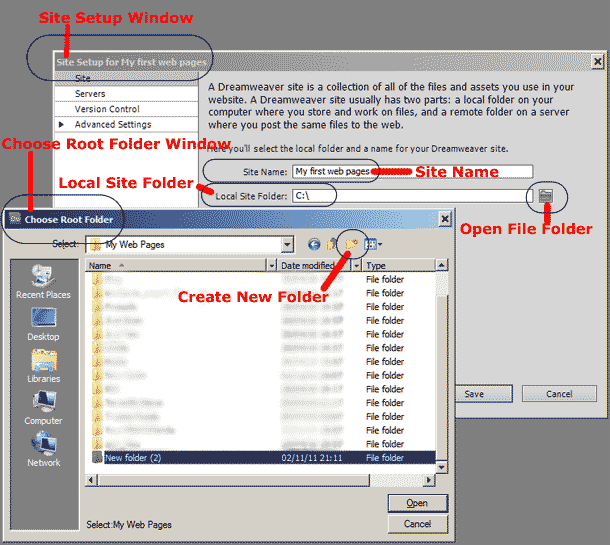The height and width of the screenshot is (545, 610).
Task: Click Cancel in the Site Setup window
Action: tap(559, 394)
